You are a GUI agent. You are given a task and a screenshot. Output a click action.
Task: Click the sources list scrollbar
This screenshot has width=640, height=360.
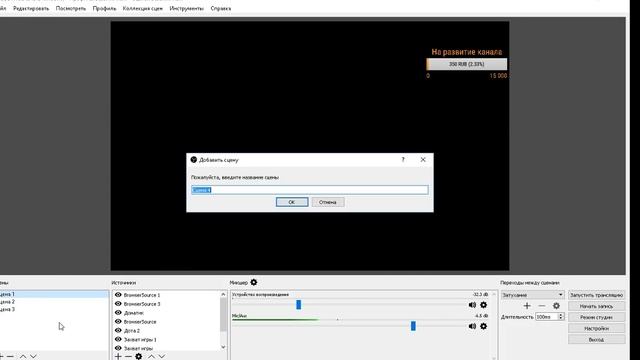point(223,315)
